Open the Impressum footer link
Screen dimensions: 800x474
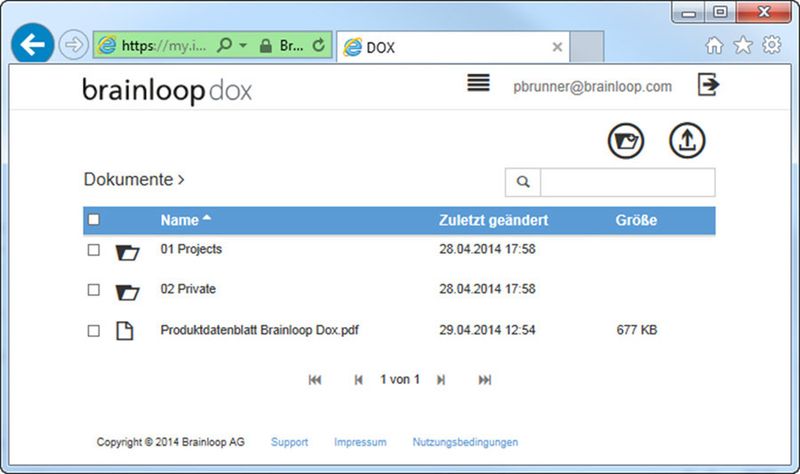tap(360, 442)
